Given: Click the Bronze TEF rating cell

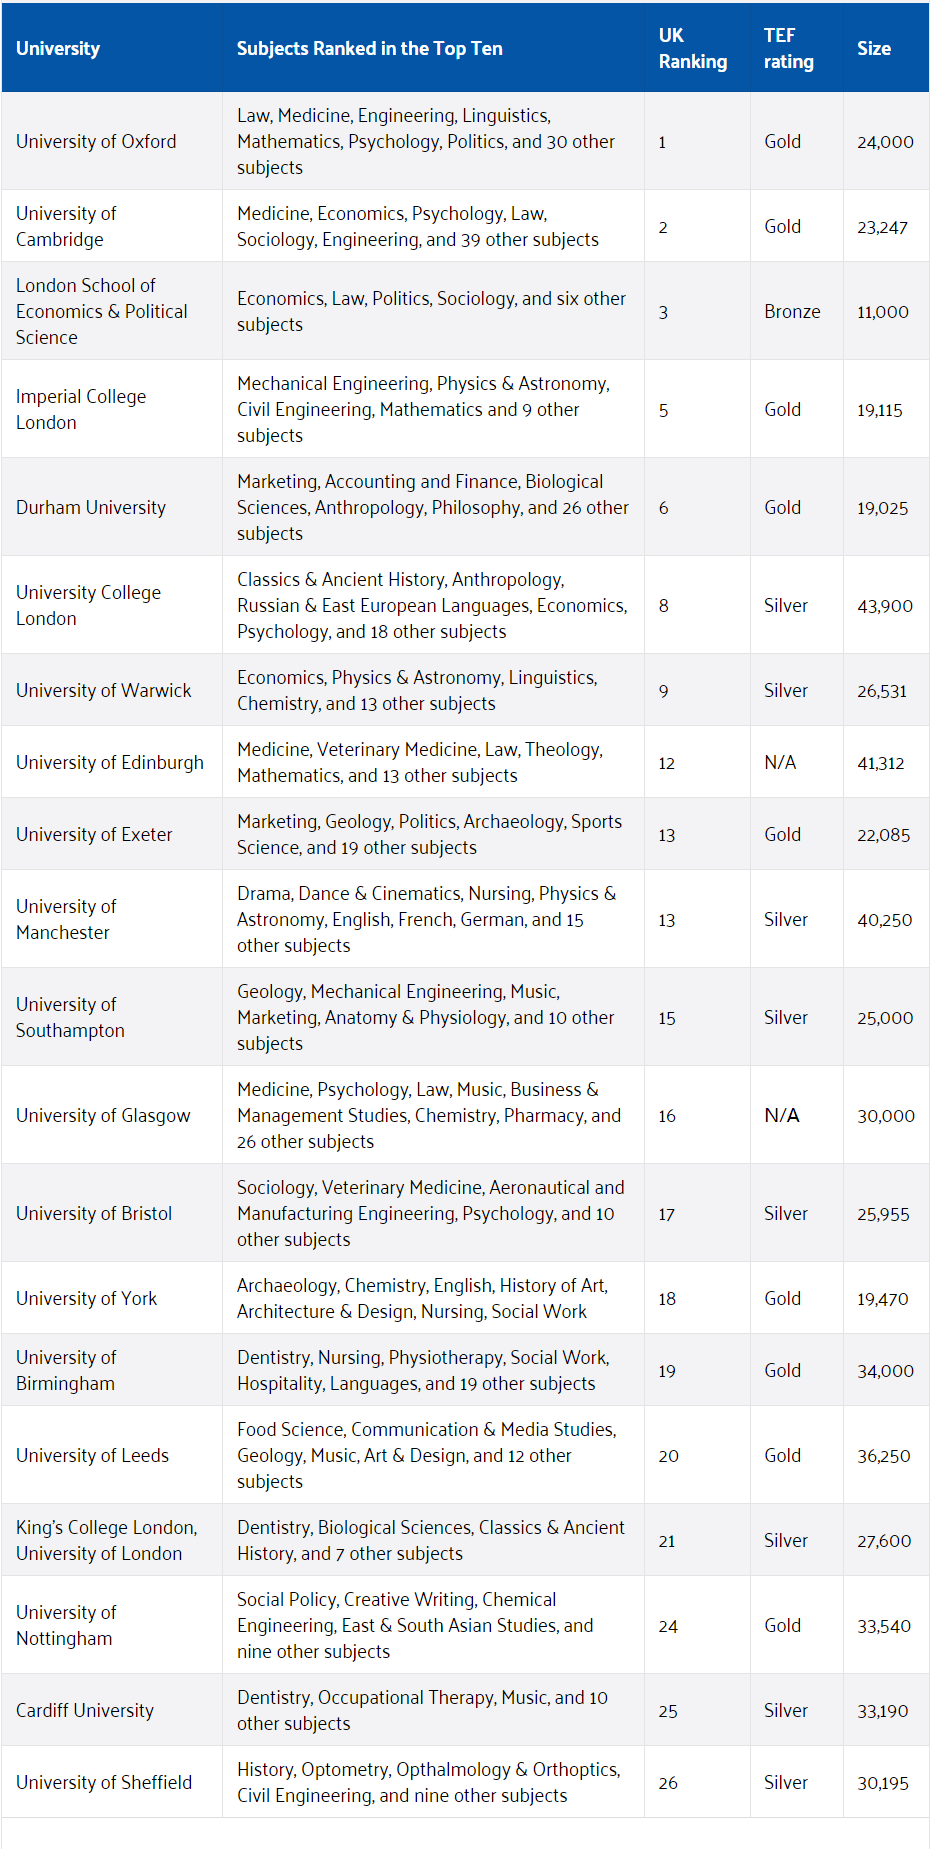Looking at the screenshot, I should 792,311.
